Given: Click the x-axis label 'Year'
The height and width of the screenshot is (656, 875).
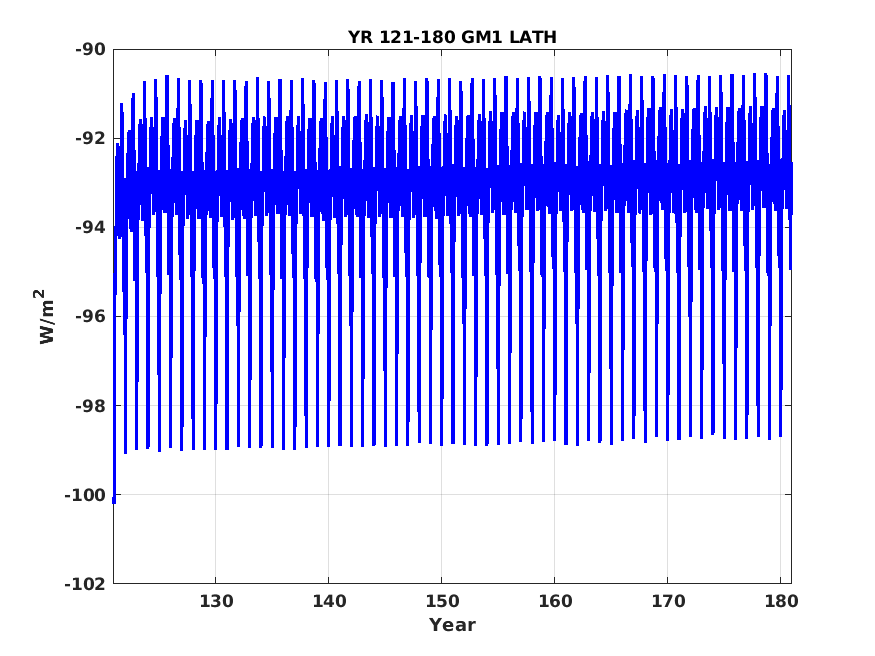Looking at the screenshot, I should 452,625.
